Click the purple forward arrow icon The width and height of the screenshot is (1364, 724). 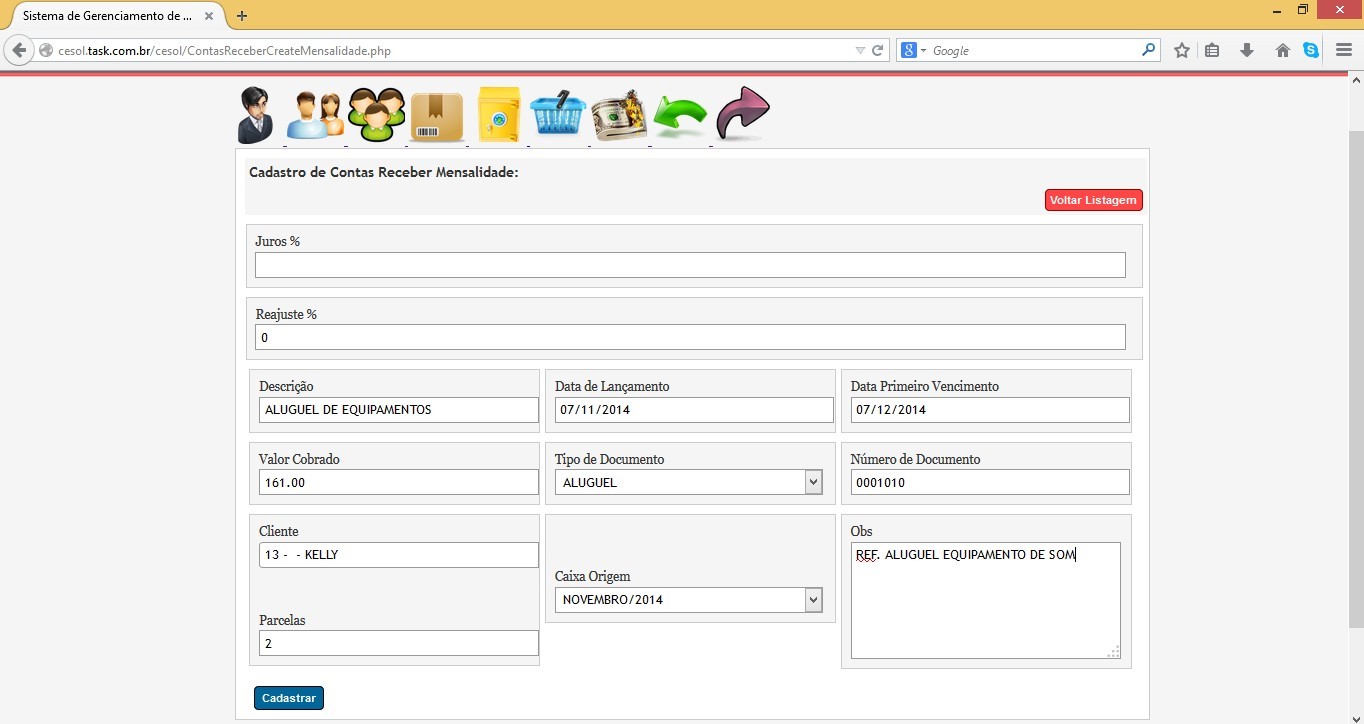tap(742, 114)
